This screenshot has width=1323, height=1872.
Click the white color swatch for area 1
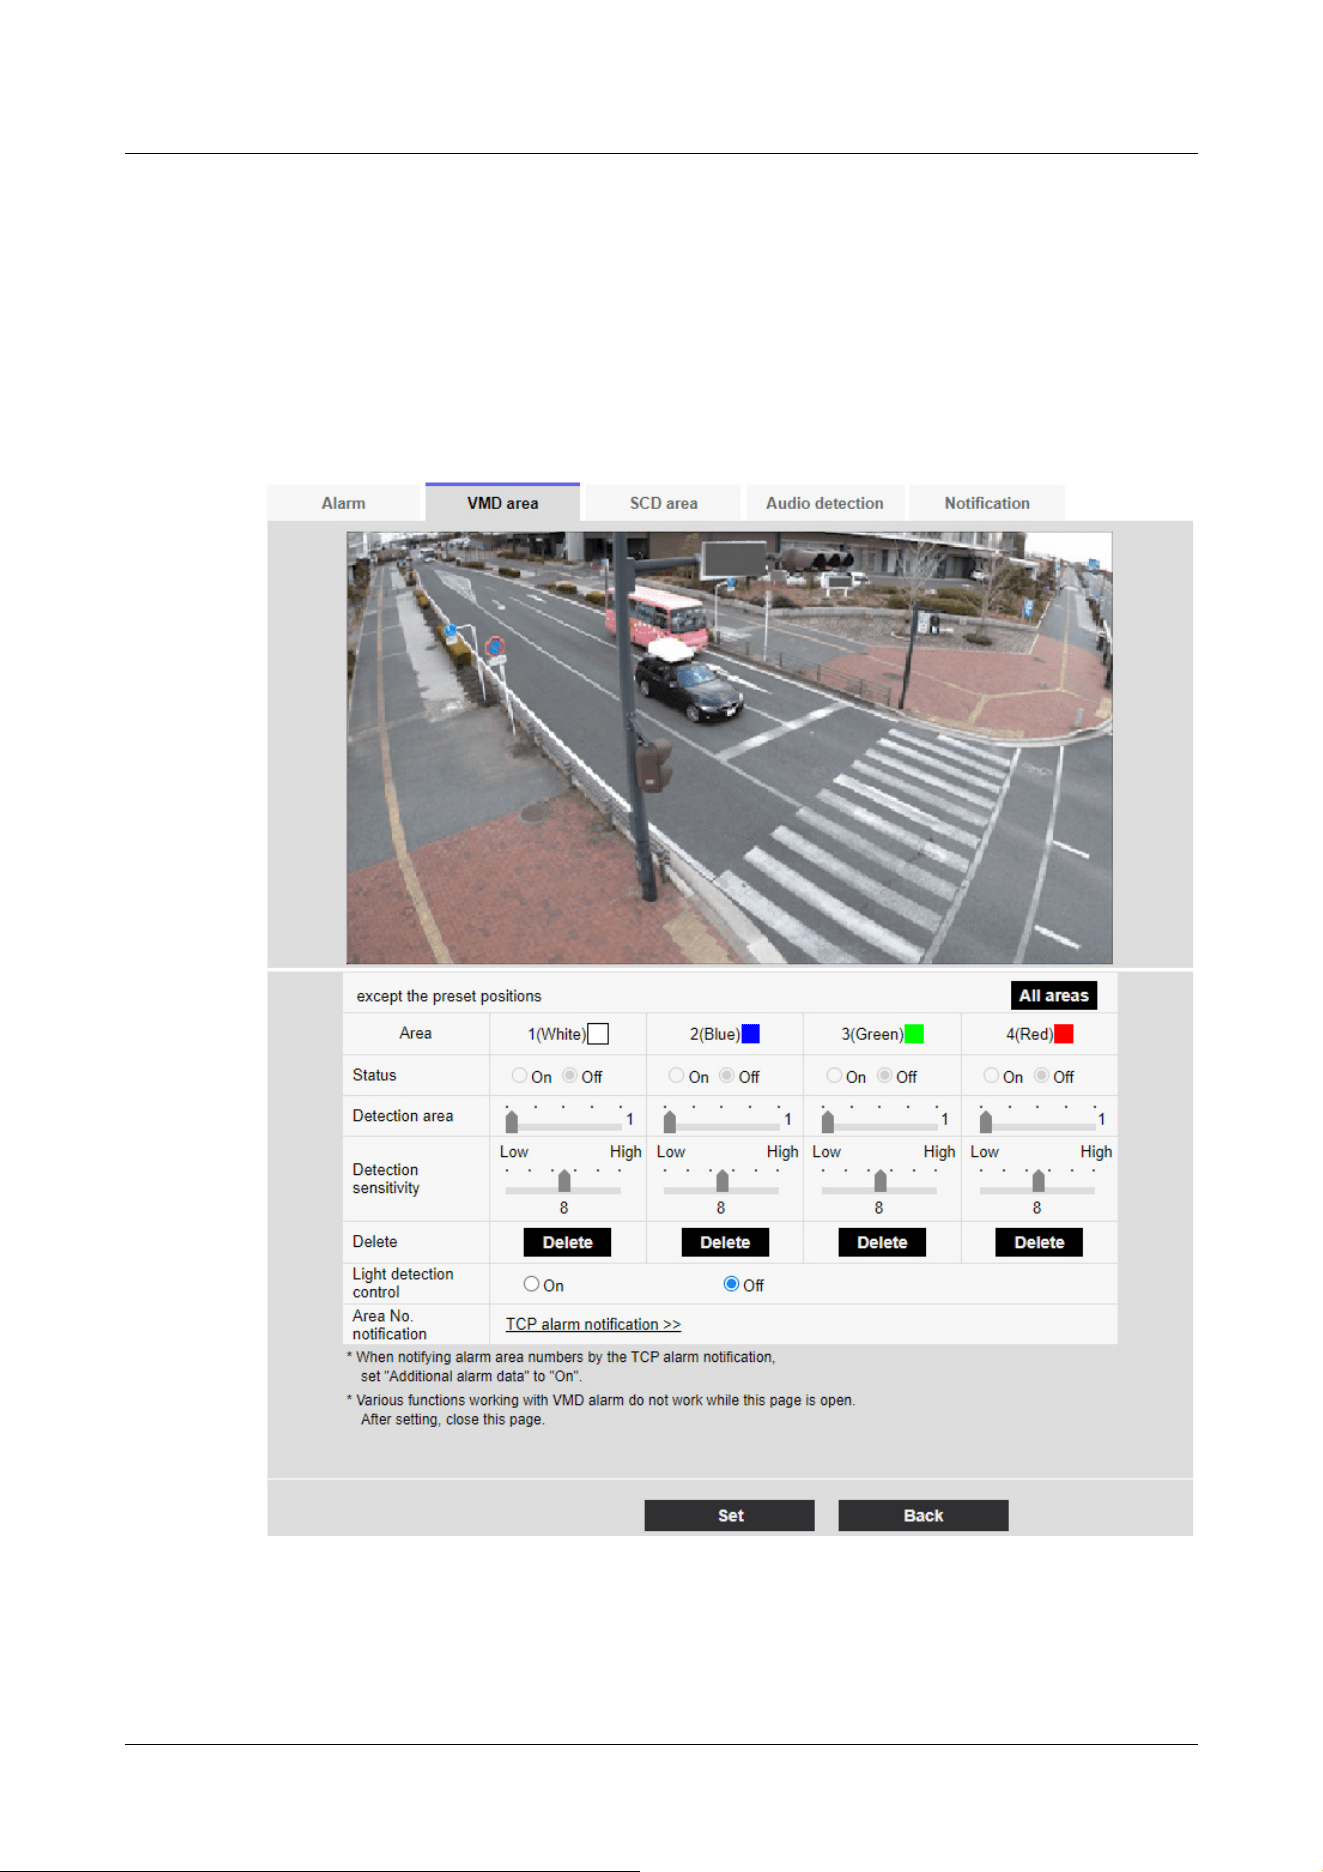coord(598,1034)
